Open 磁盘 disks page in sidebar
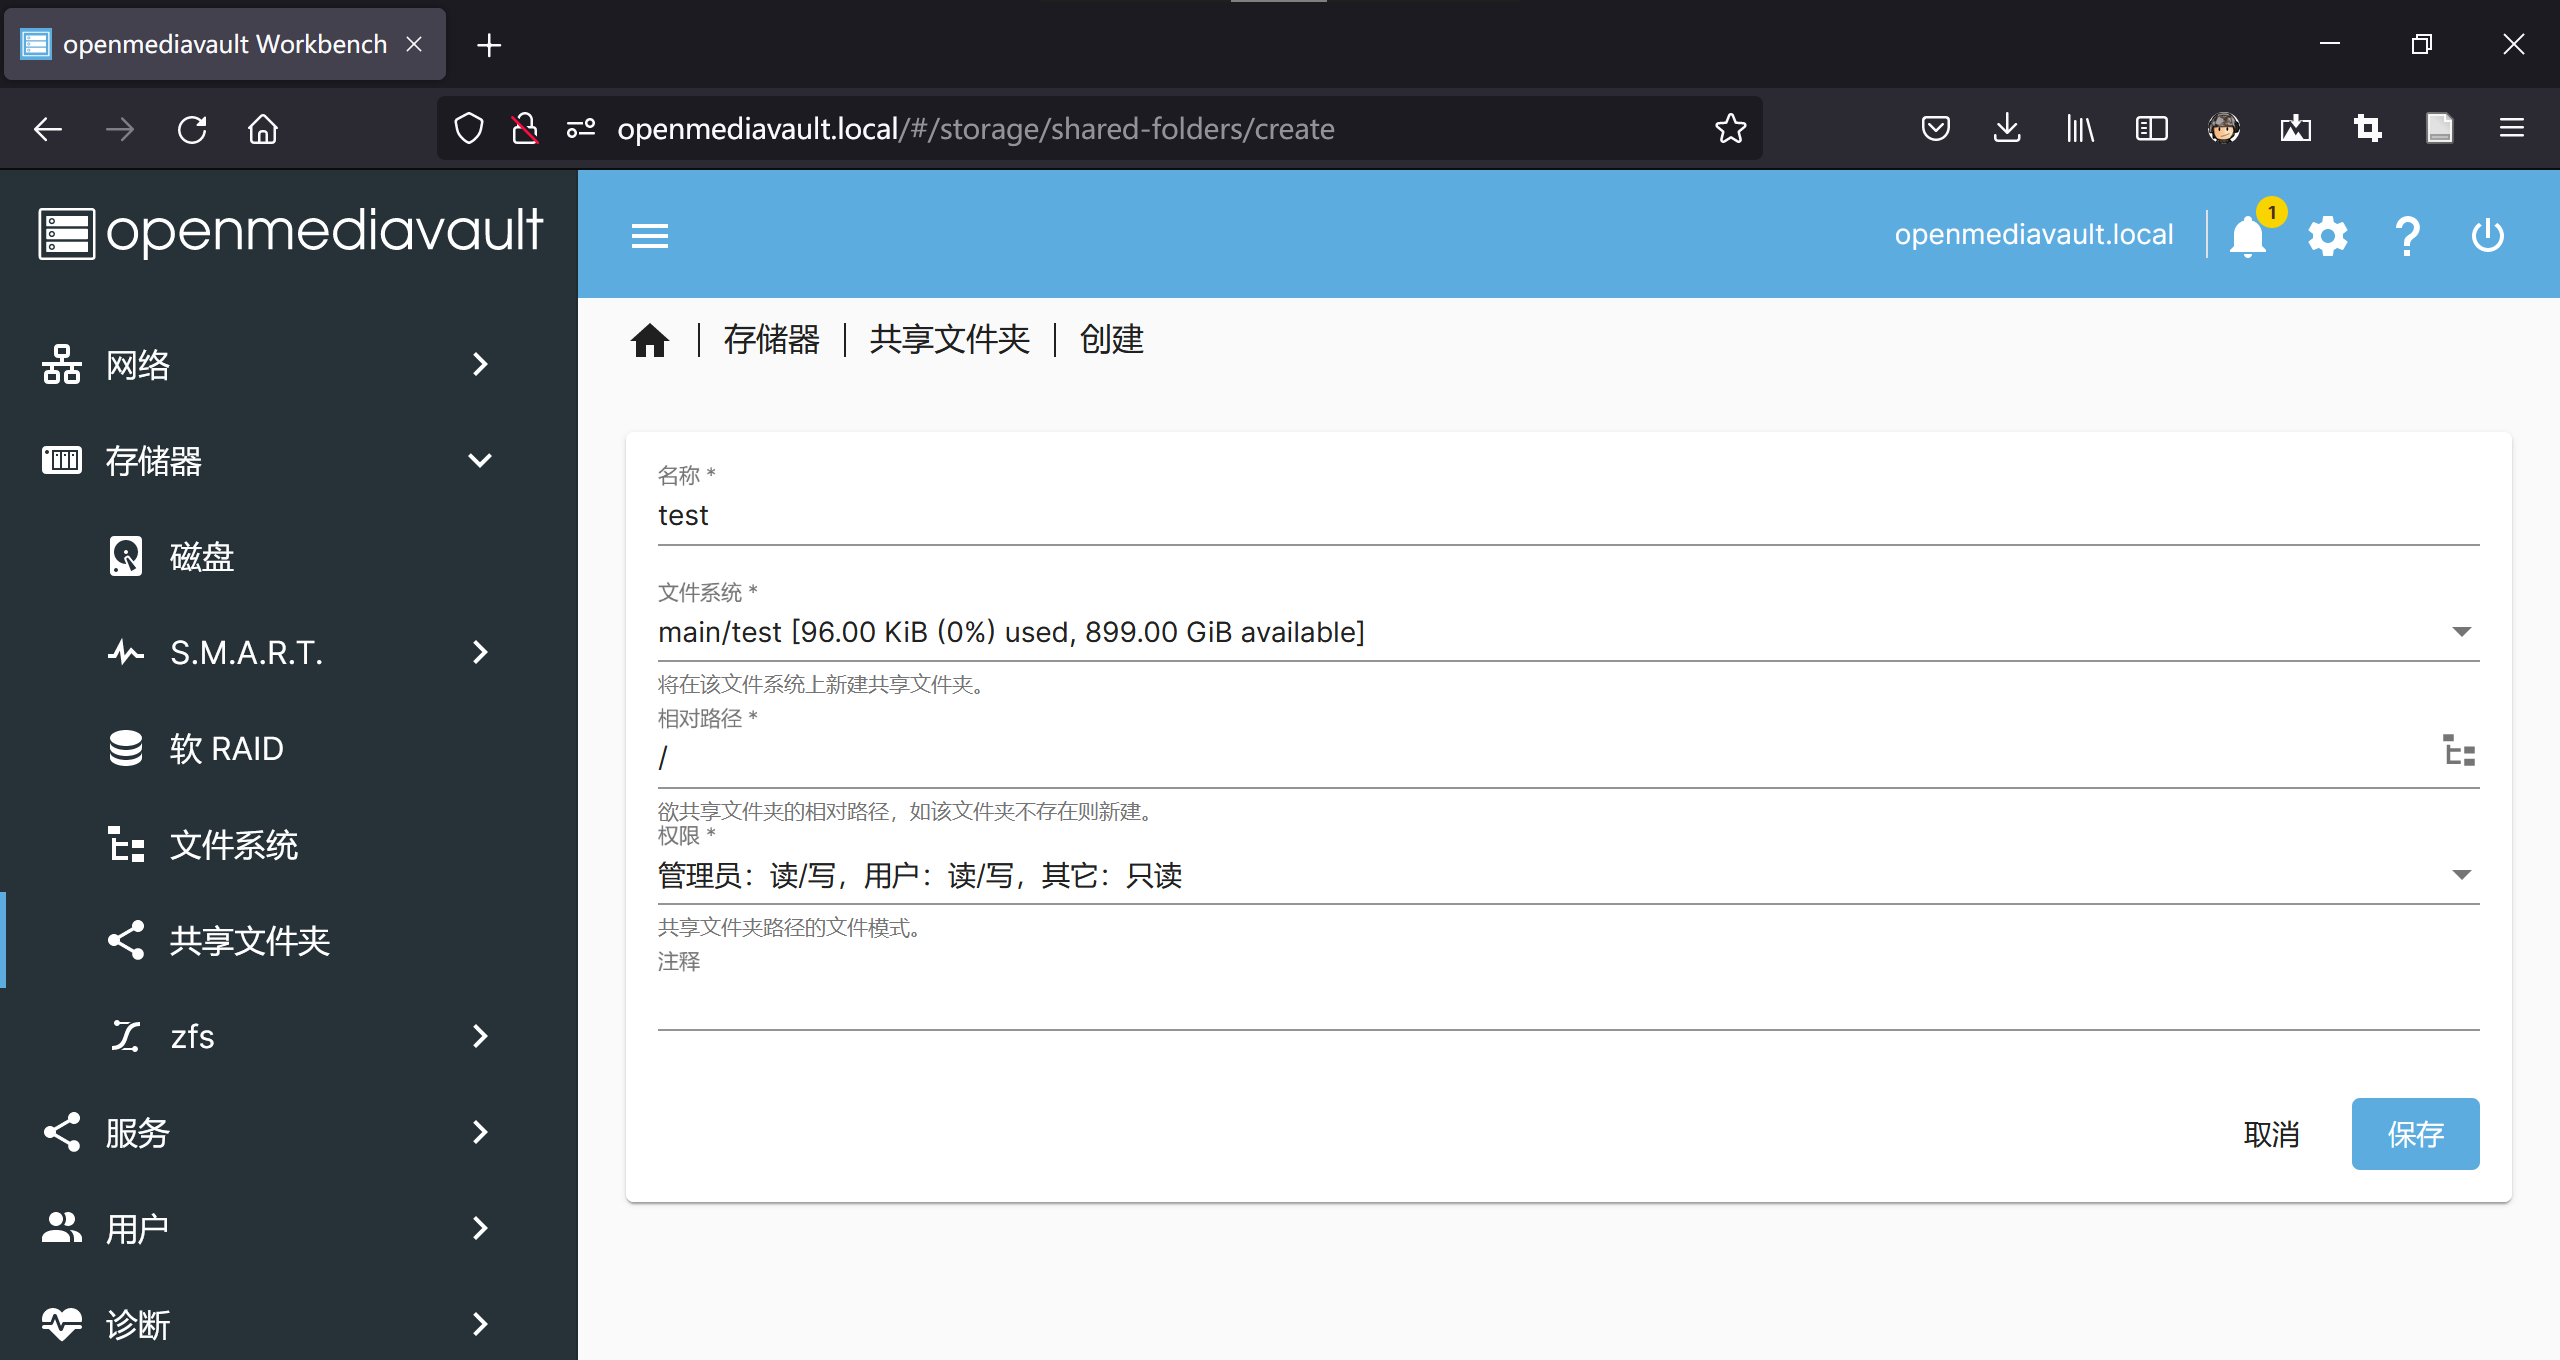Screen dimensions: 2560x1360 pos(202,557)
